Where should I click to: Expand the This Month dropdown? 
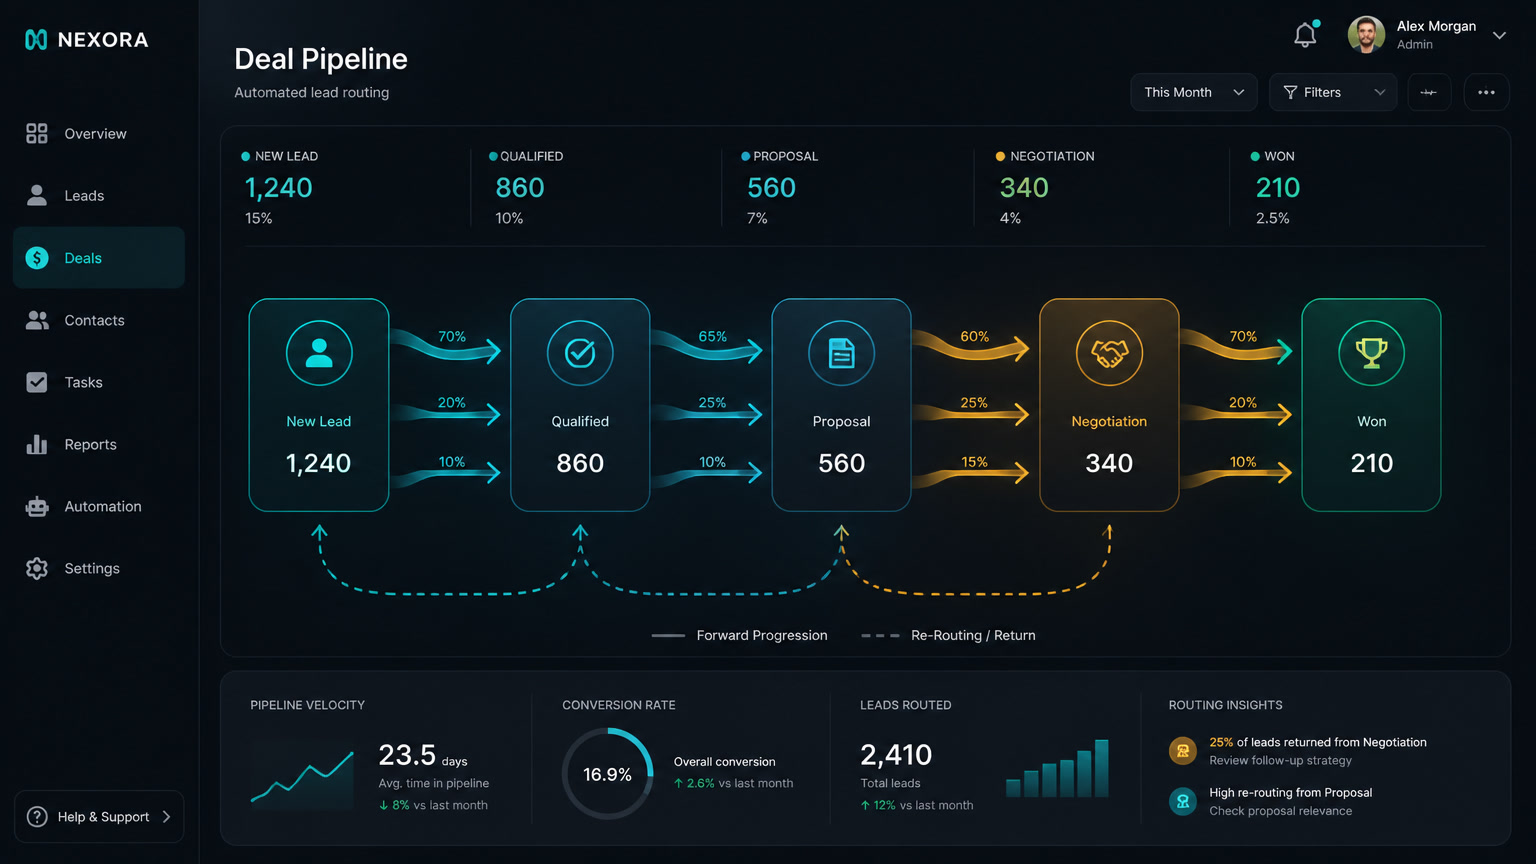coord(1194,92)
